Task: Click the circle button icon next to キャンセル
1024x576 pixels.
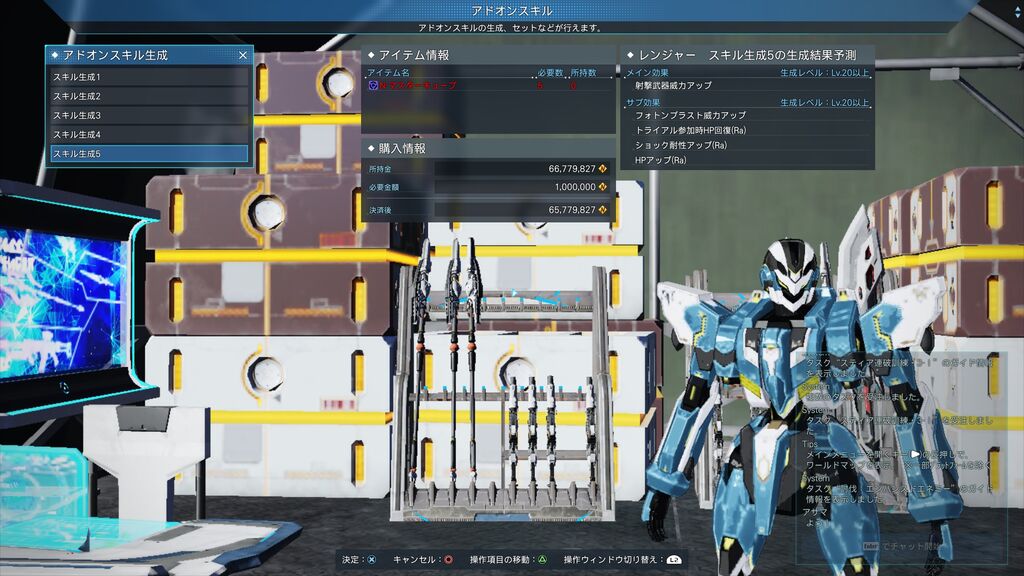Action: tap(449, 560)
